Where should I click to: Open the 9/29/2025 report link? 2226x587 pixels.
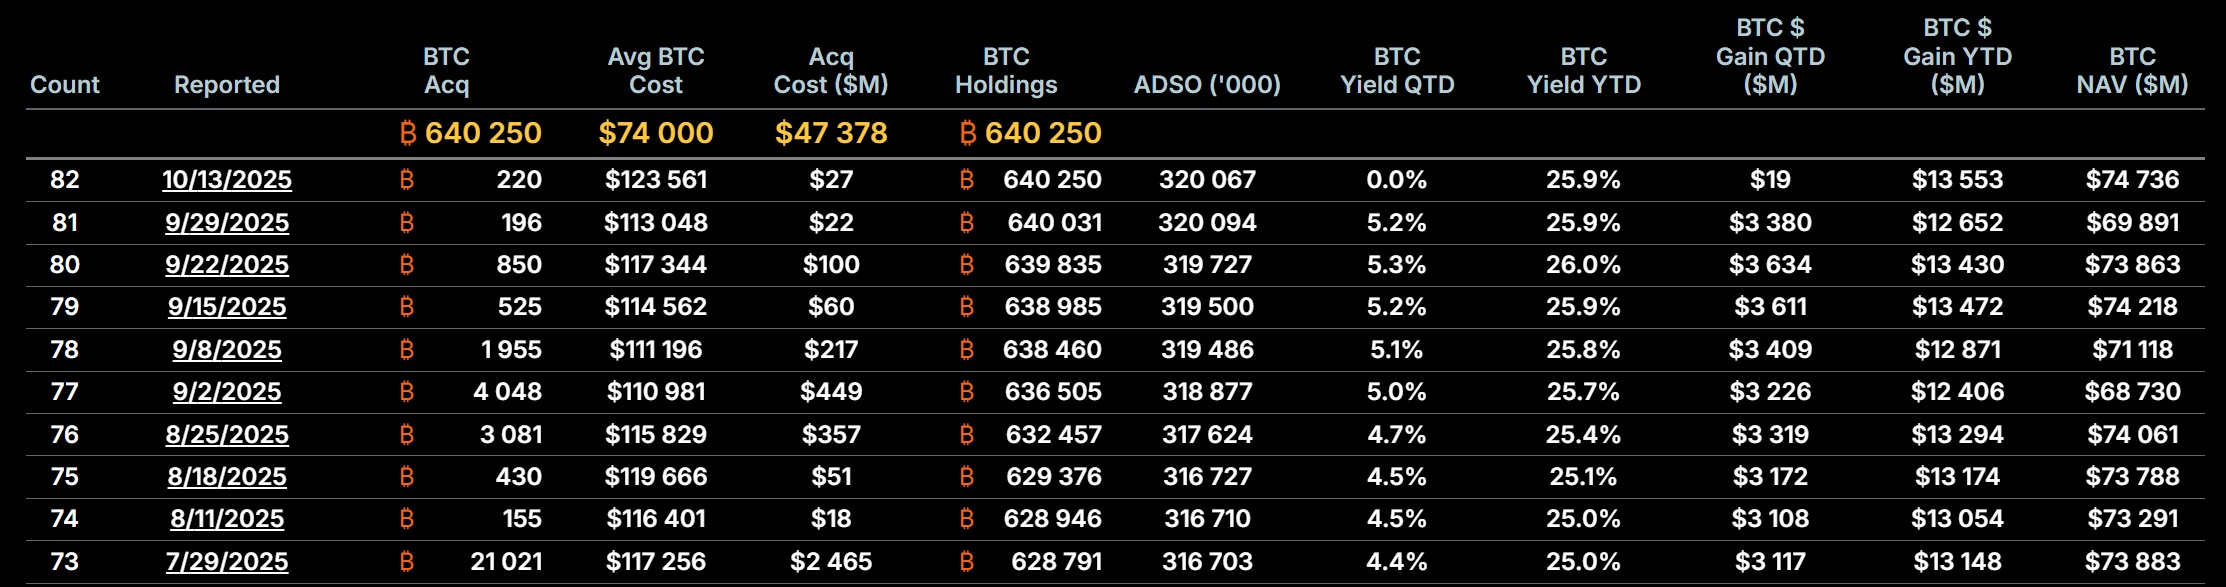tap(227, 222)
